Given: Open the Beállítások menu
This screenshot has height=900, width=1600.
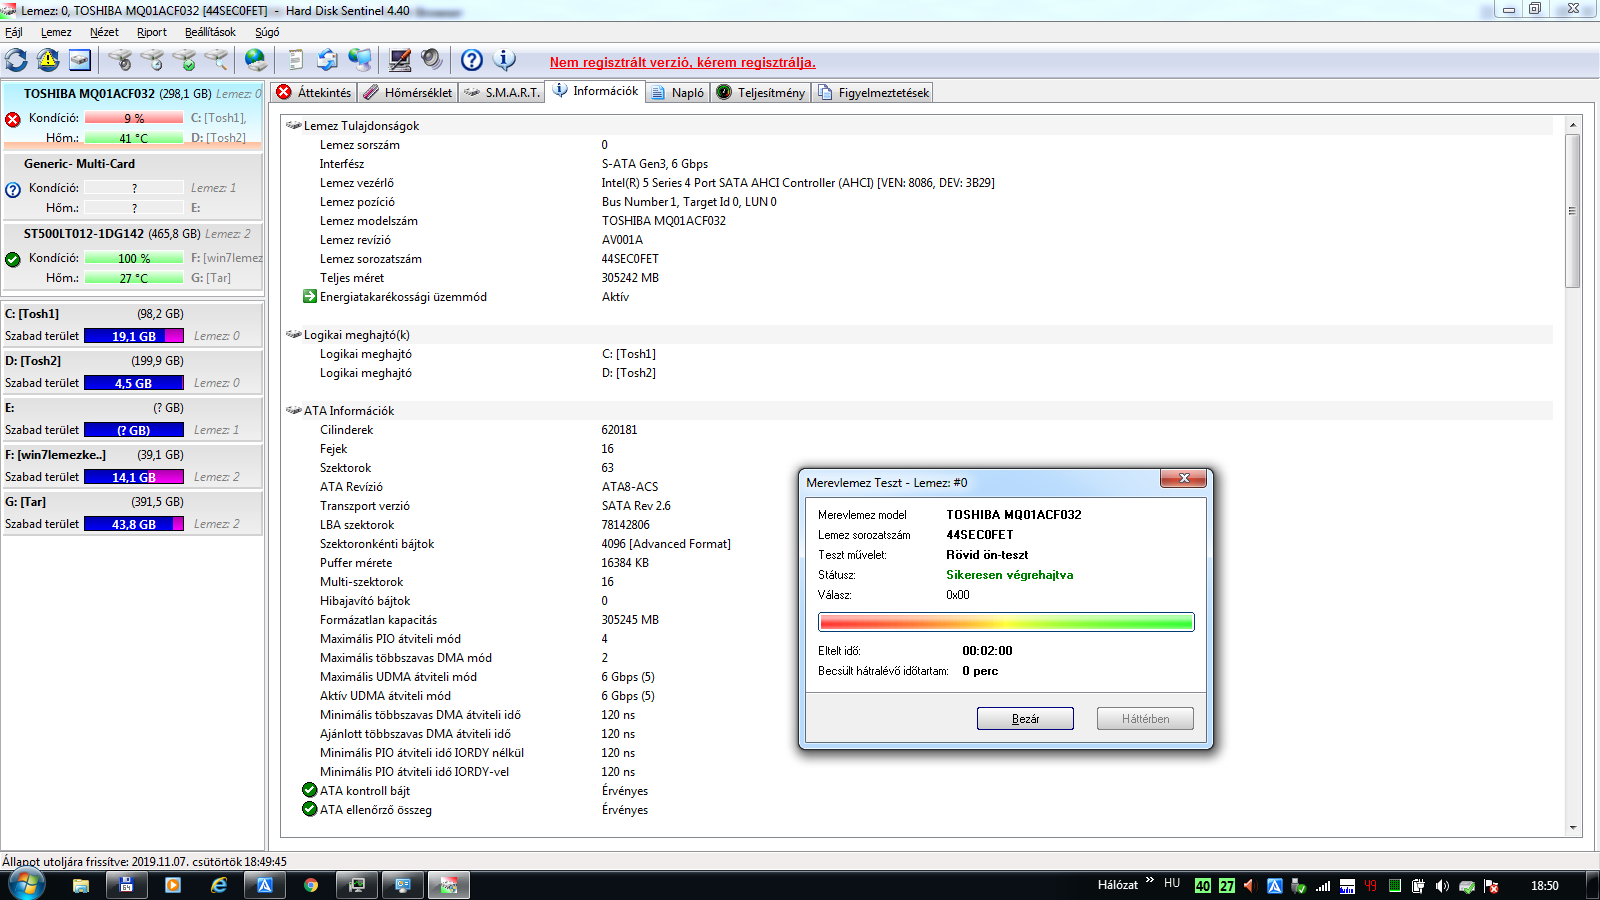Looking at the screenshot, I should pyautogui.click(x=210, y=32).
